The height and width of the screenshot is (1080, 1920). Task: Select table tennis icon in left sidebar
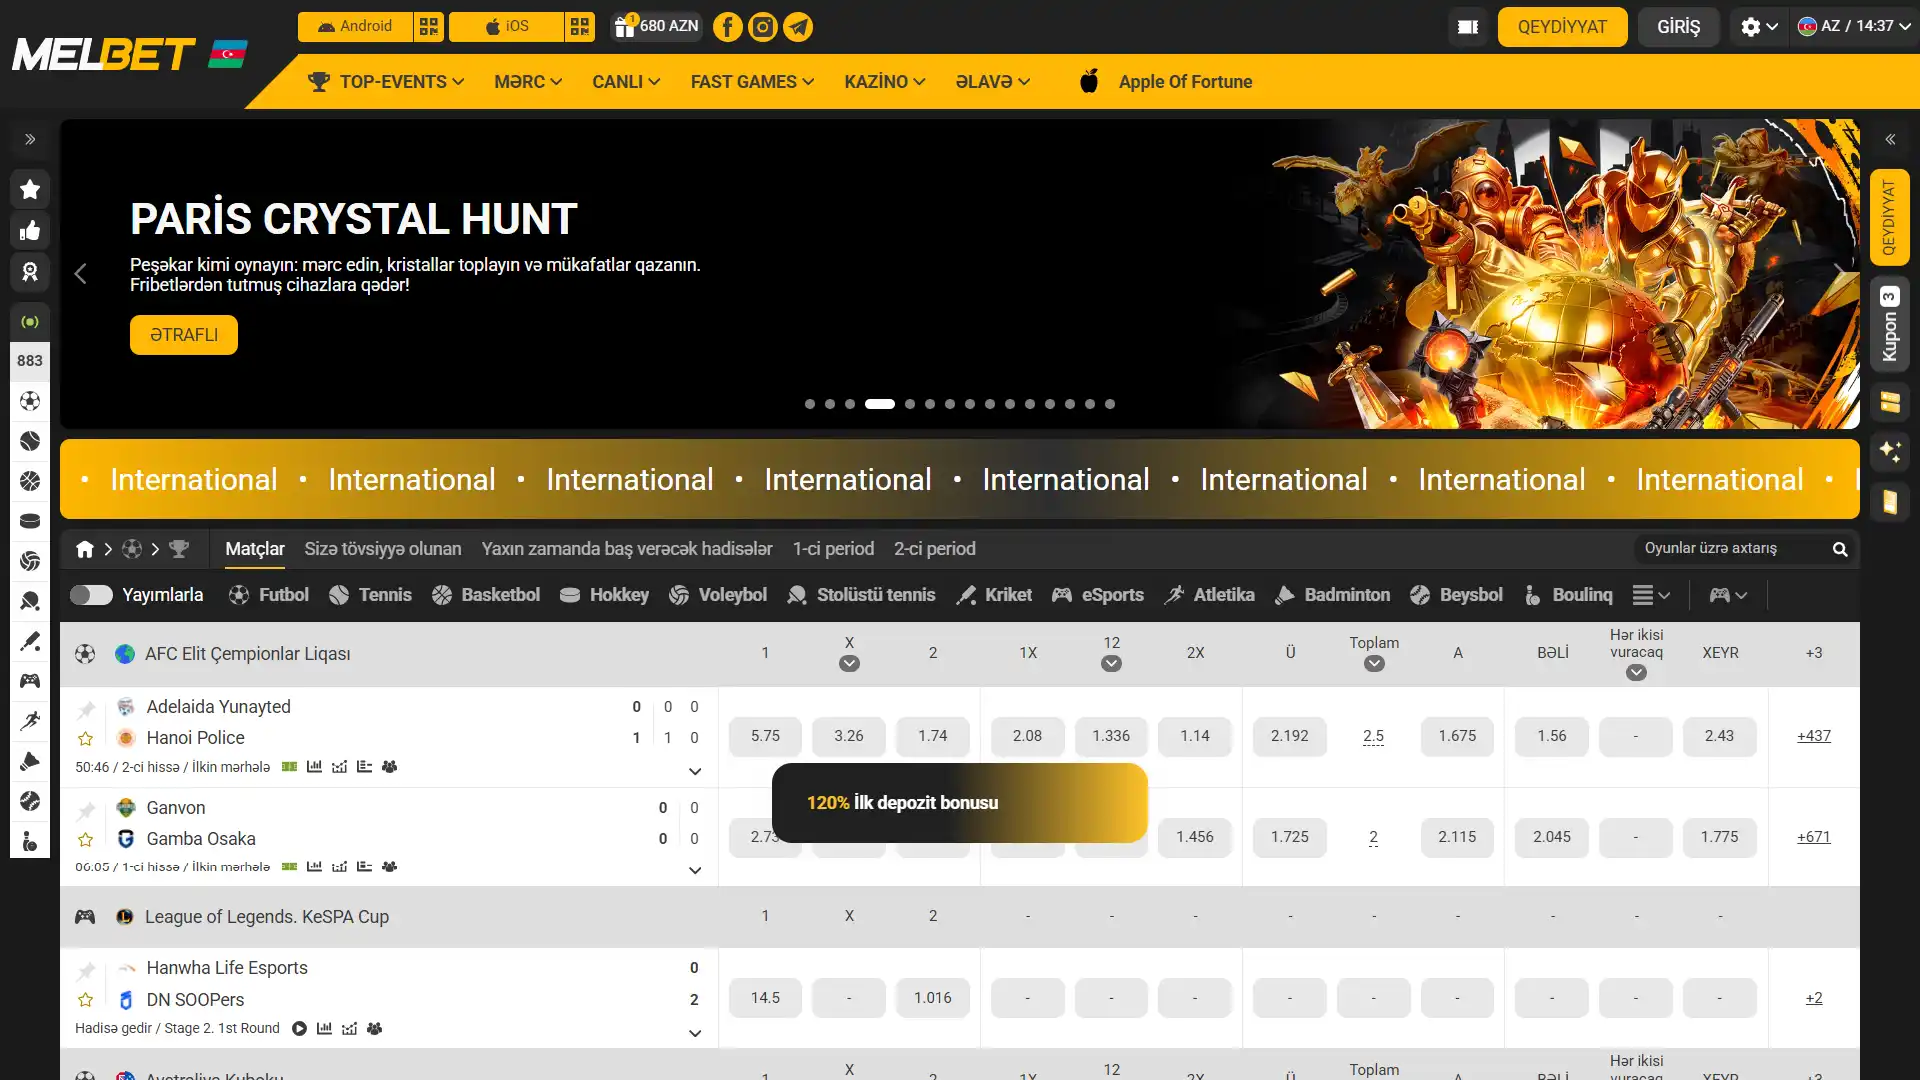30,601
